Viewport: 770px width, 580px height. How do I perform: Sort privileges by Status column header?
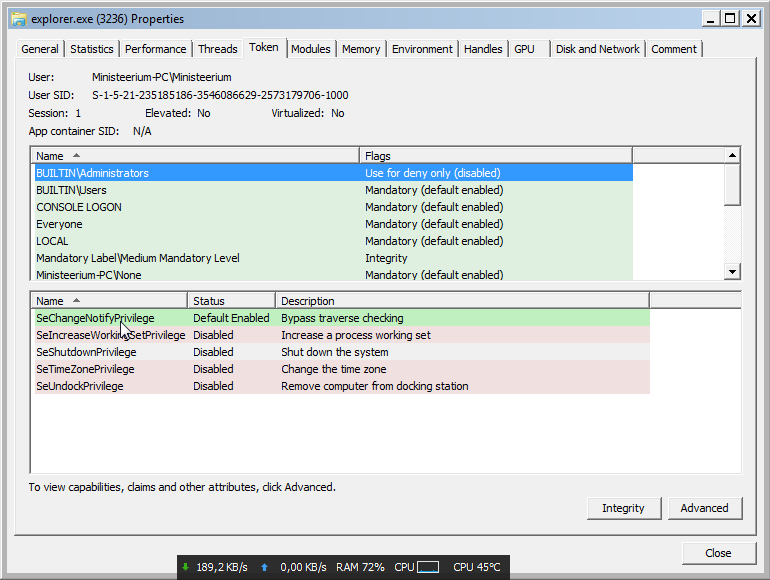(230, 300)
